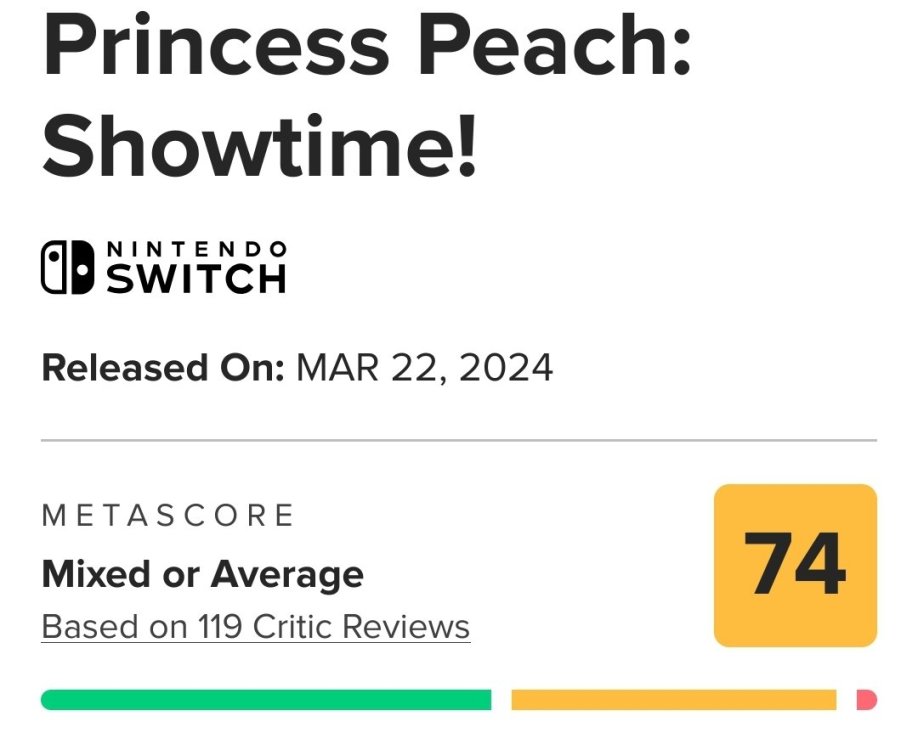Click the Nintendo Switch Joy-Con logo icon

[69, 268]
